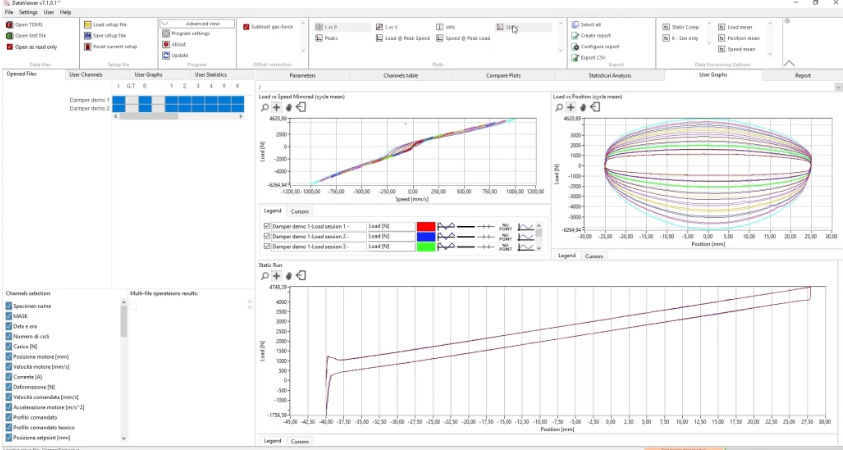
Task: Click the Open text file icon
Action: click(9, 35)
